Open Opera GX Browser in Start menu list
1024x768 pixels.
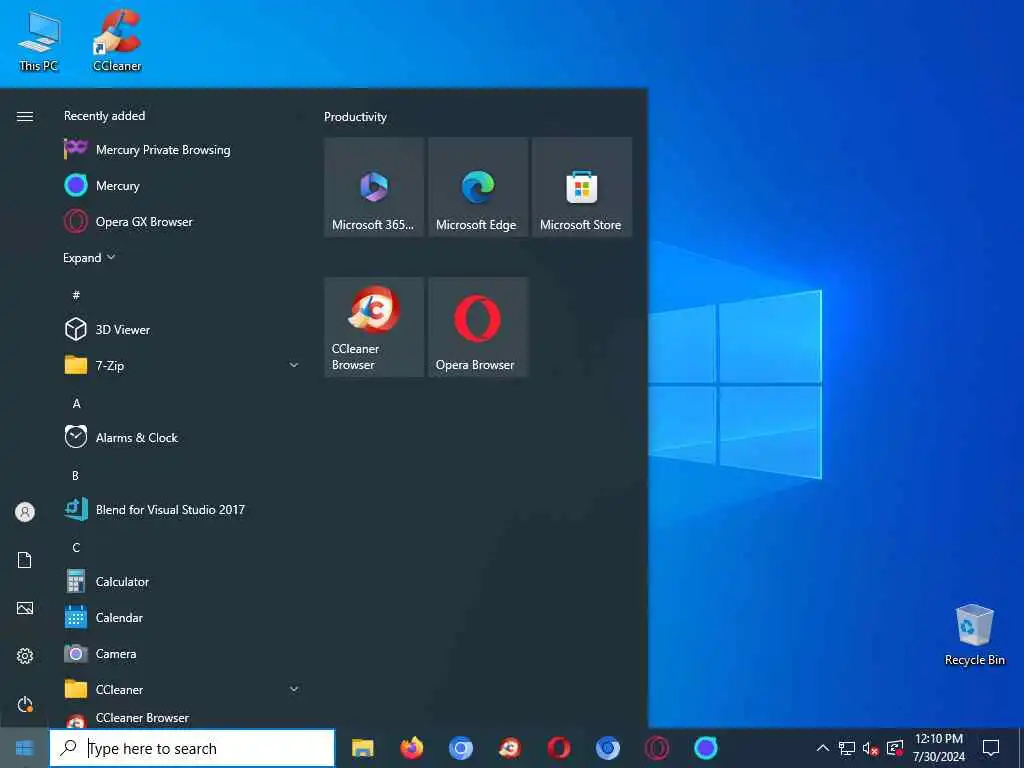click(180, 221)
